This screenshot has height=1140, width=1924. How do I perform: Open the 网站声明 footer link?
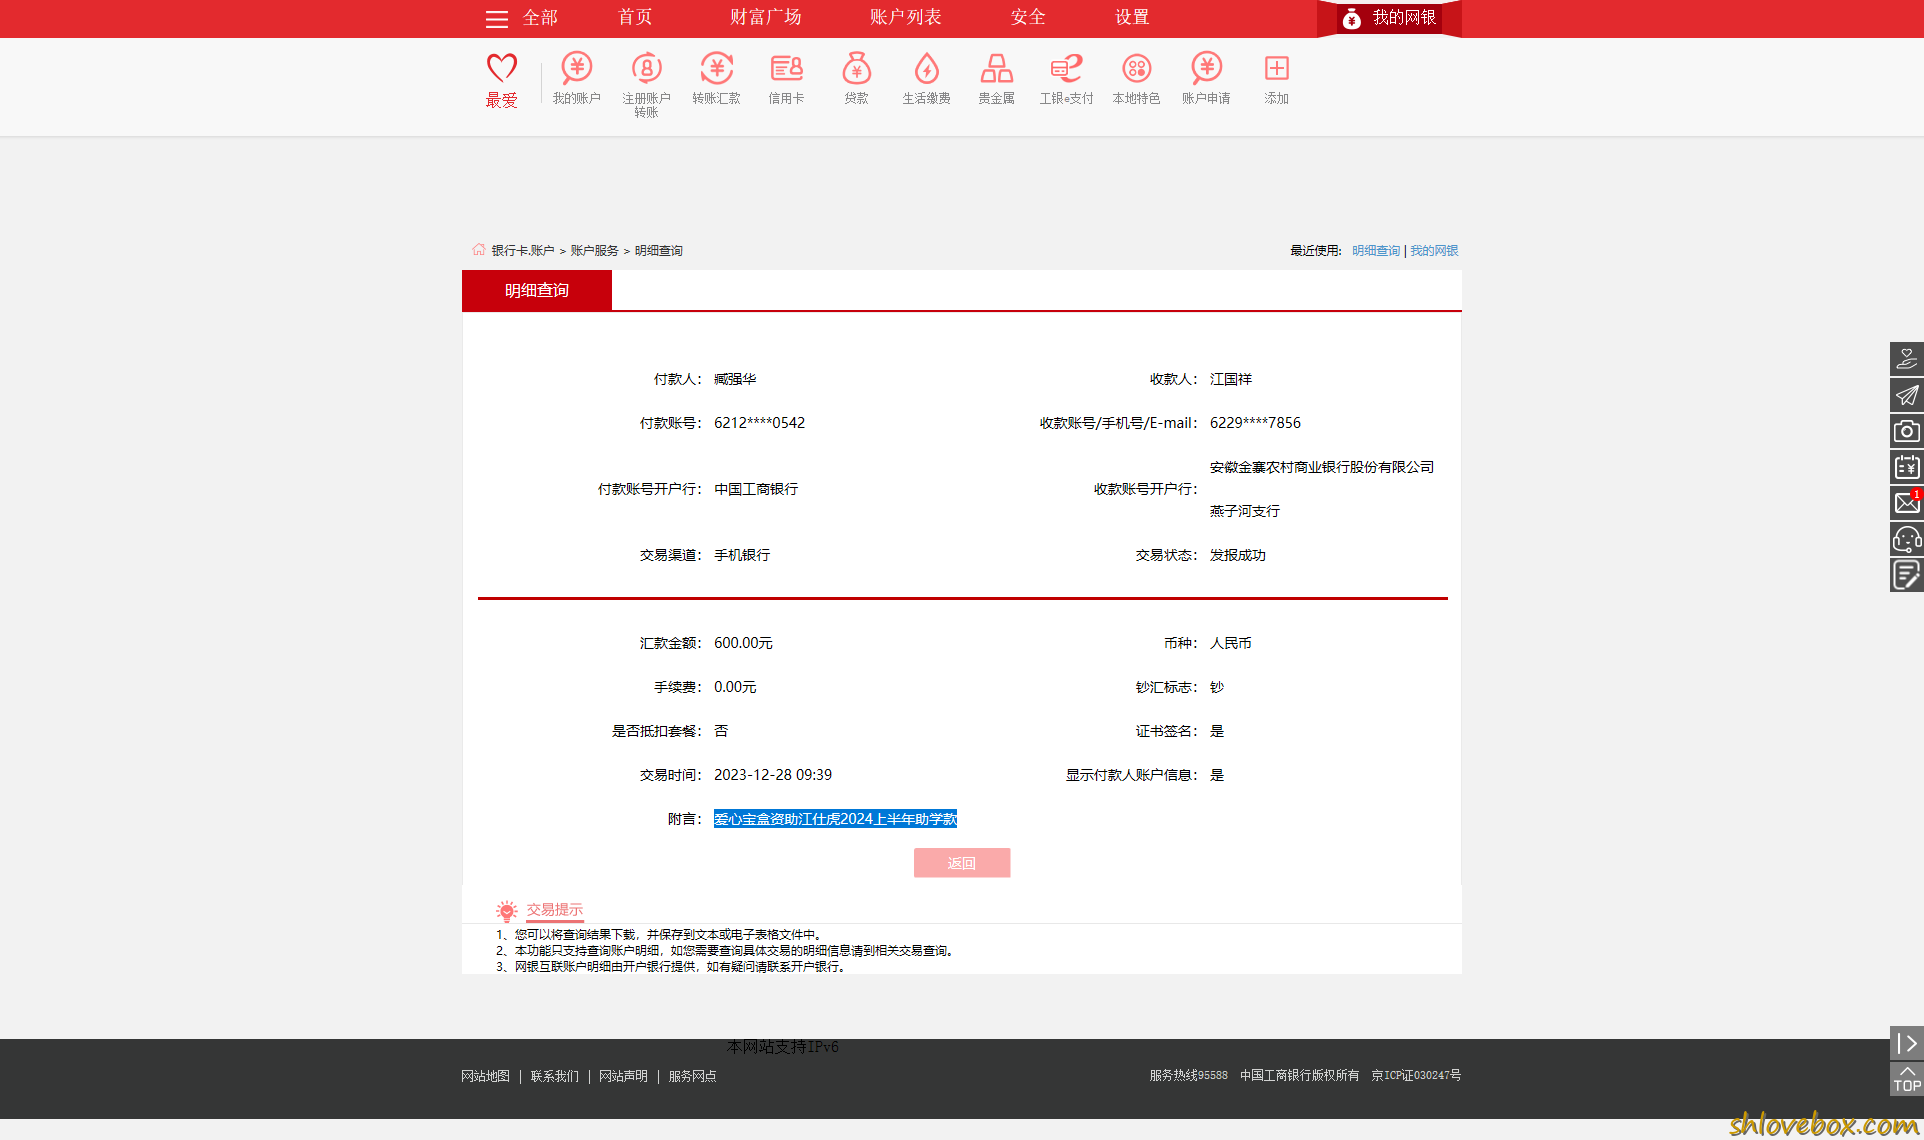623,1076
